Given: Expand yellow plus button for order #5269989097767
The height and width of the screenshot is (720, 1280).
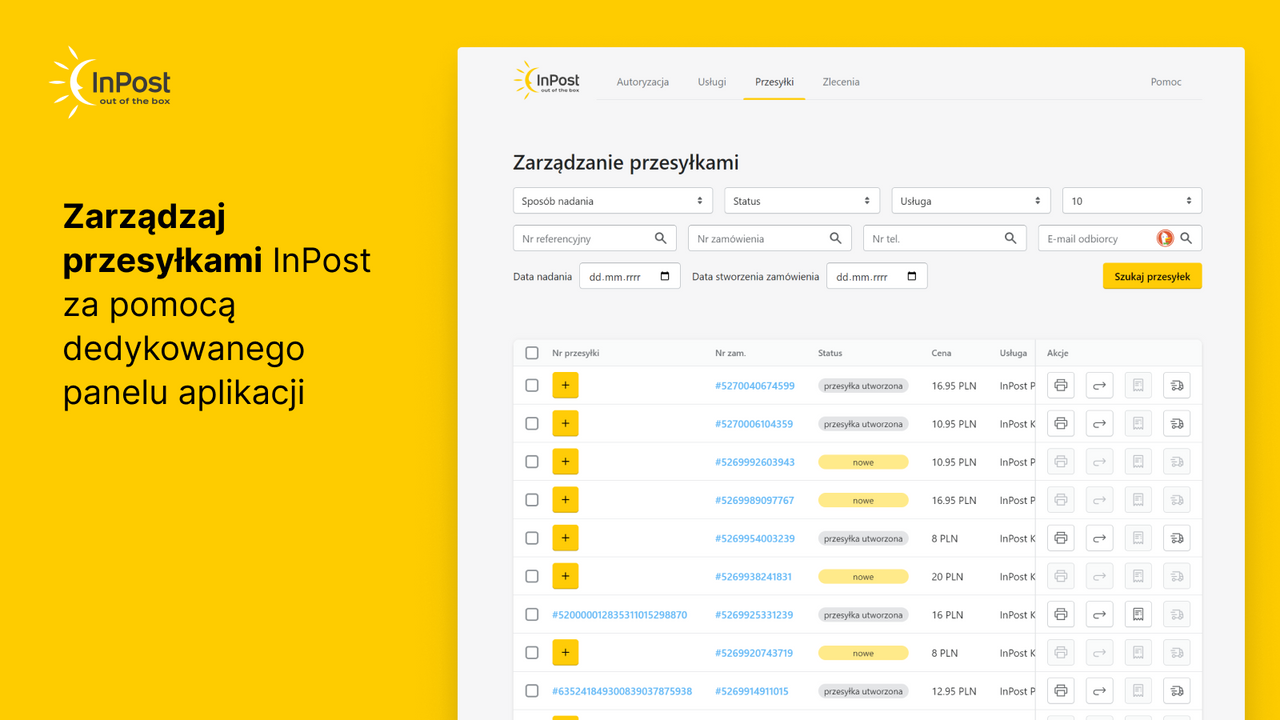Looking at the screenshot, I should point(565,500).
